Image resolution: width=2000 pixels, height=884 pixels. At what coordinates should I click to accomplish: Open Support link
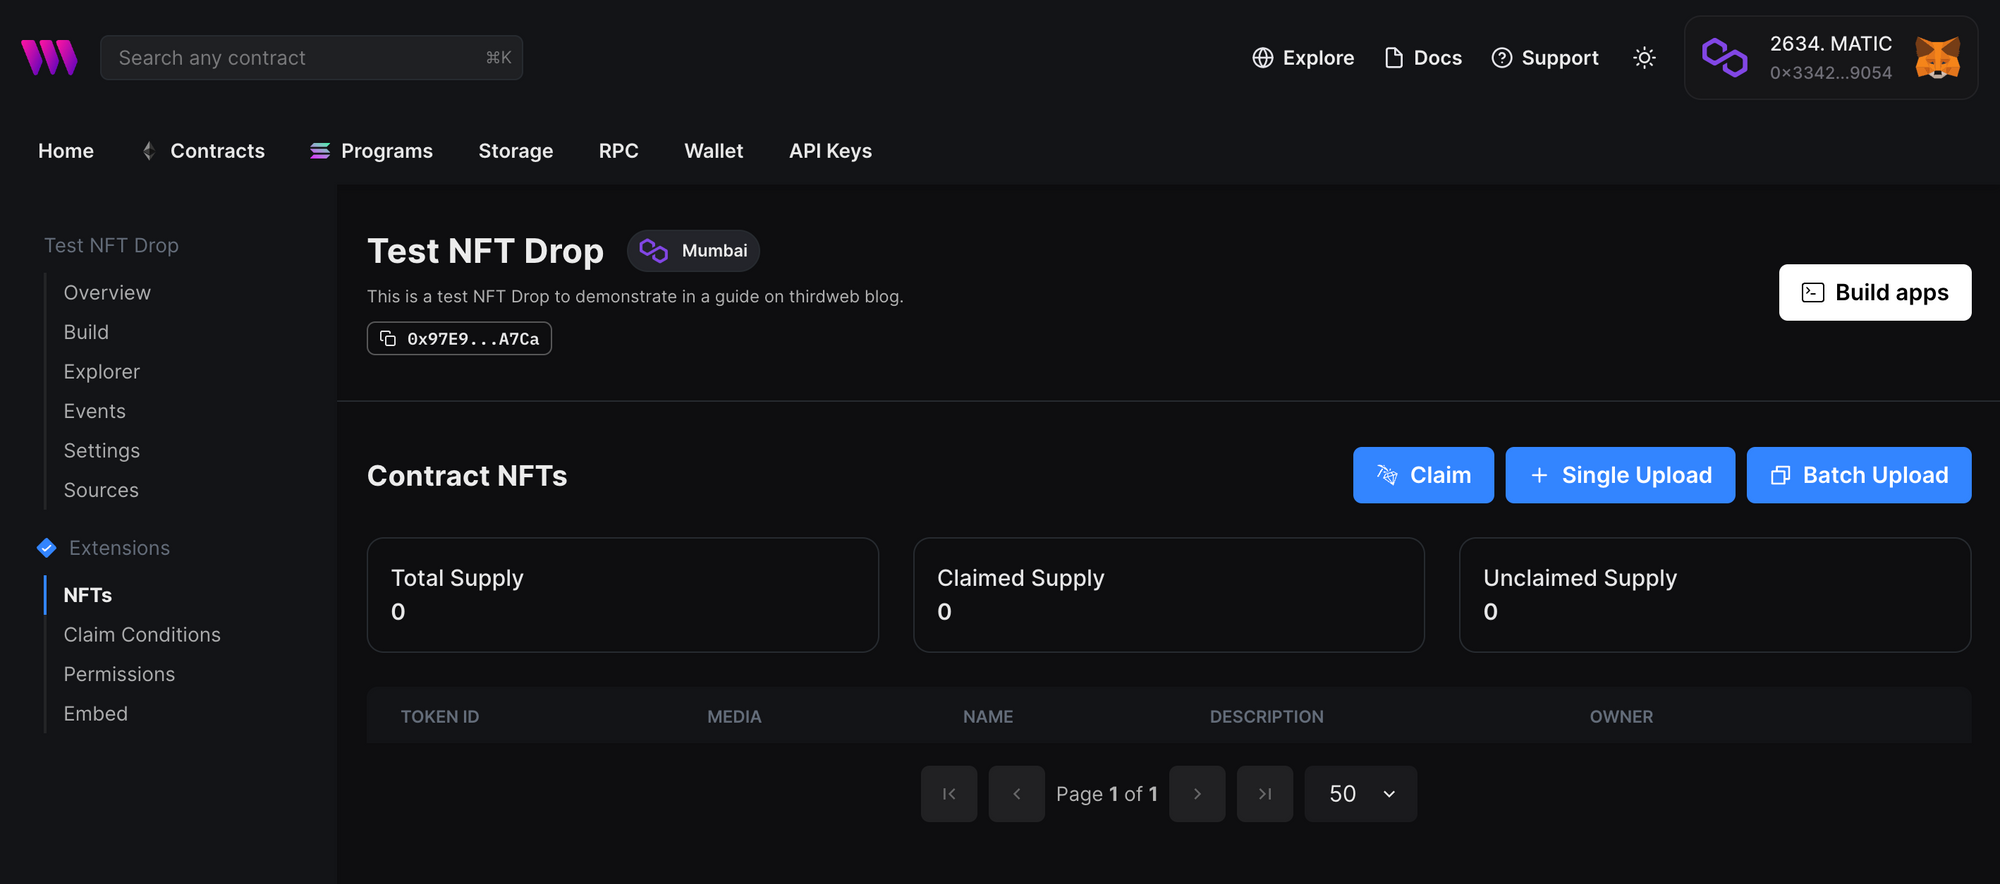(x=1545, y=58)
